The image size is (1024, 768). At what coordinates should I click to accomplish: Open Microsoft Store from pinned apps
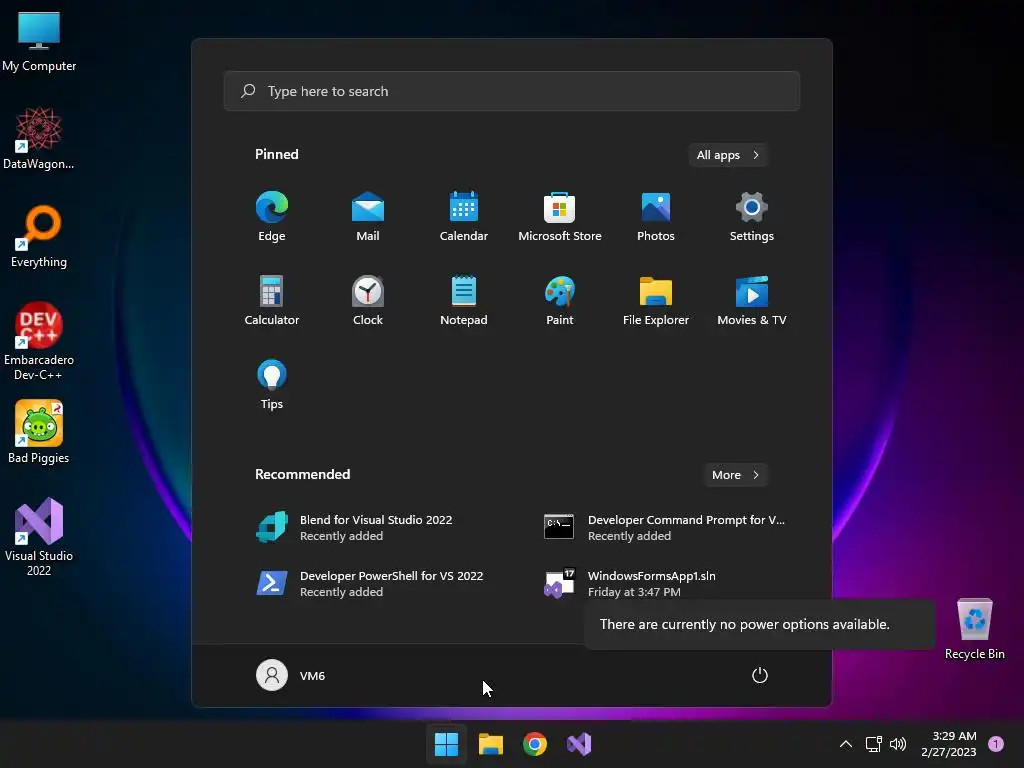coord(560,217)
